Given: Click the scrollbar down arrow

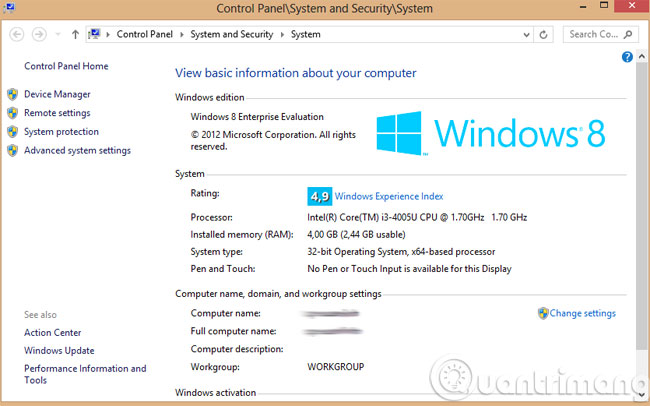Looking at the screenshot, I should tap(642, 394).
